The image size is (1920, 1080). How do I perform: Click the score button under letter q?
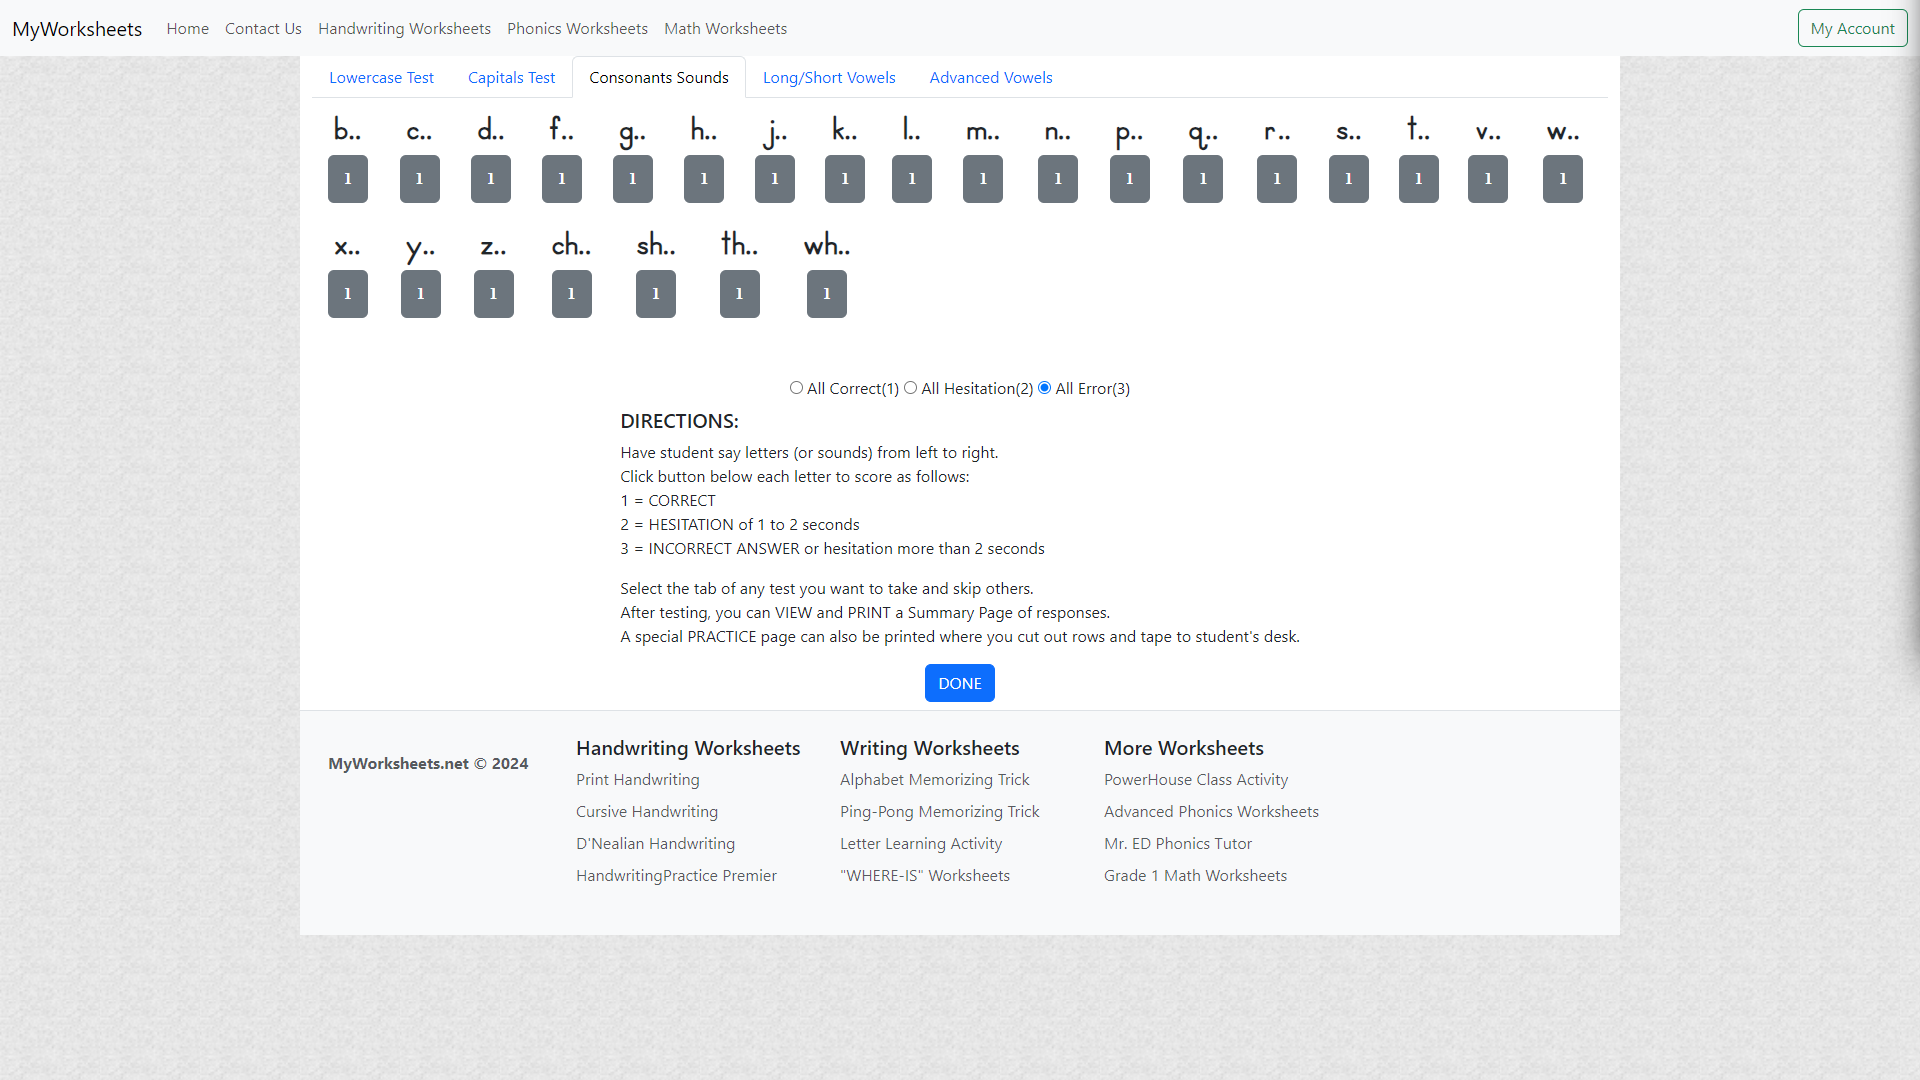coord(1203,179)
